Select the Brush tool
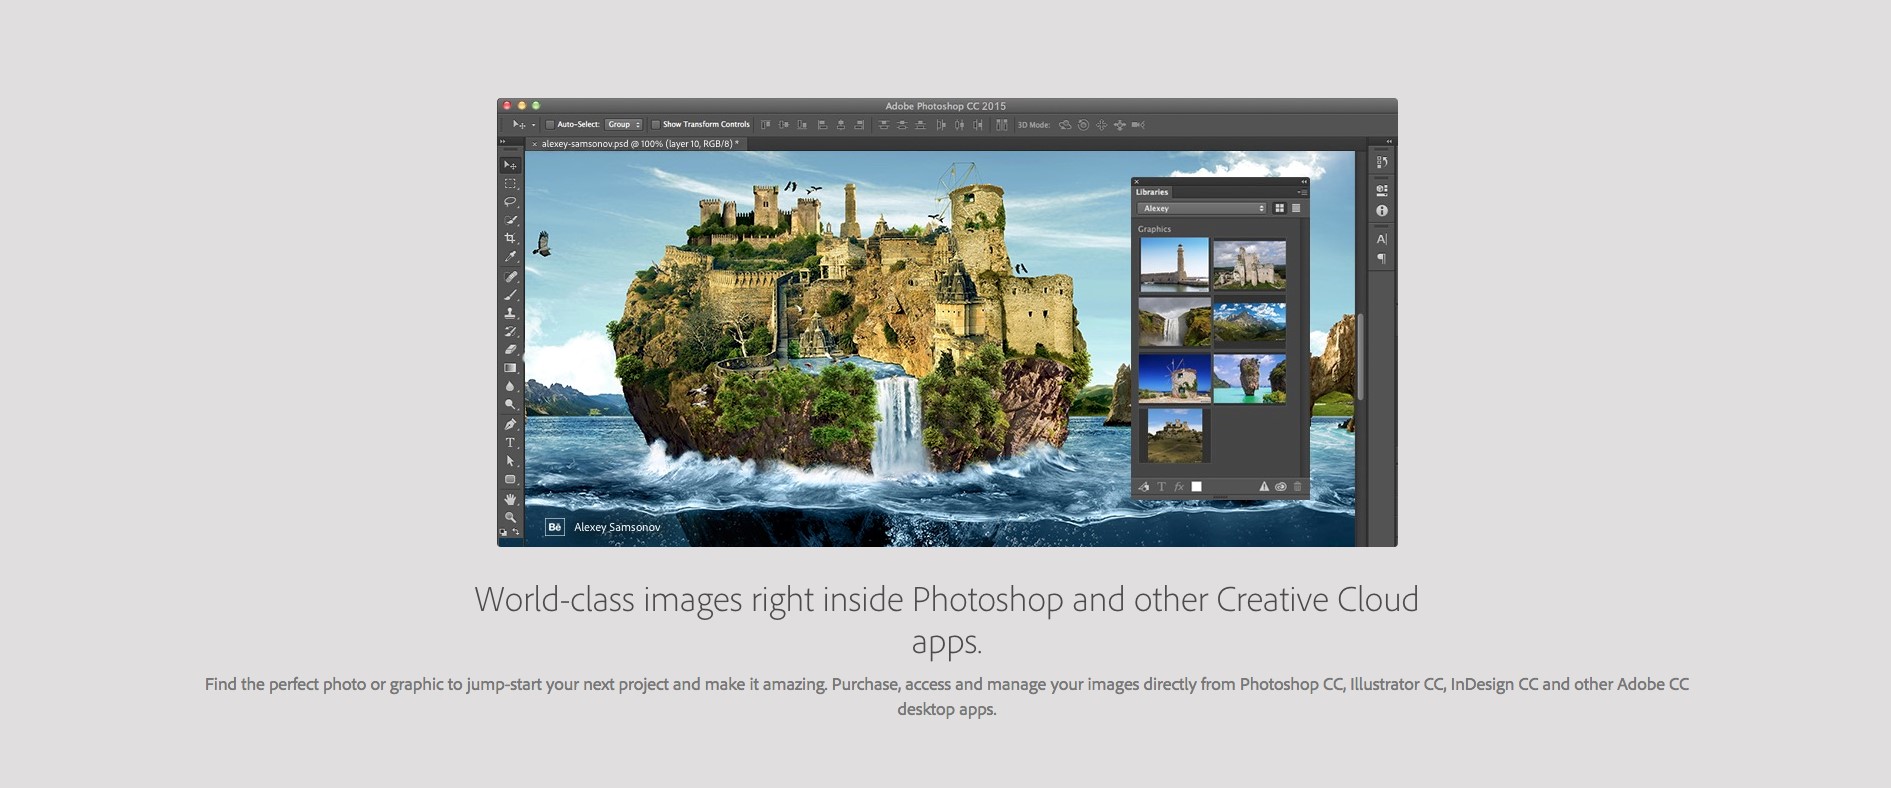Viewport: 1891px width, 788px height. [x=510, y=295]
